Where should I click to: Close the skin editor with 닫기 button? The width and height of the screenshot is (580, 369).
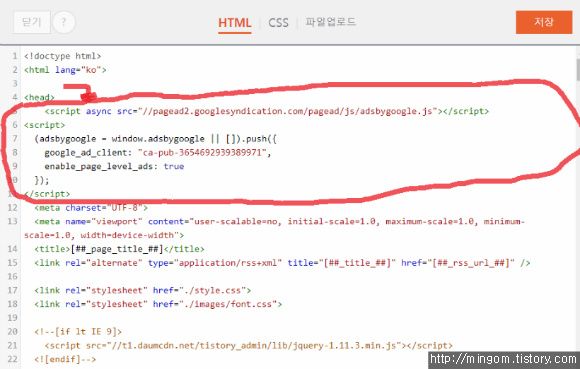click(x=32, y=22)
